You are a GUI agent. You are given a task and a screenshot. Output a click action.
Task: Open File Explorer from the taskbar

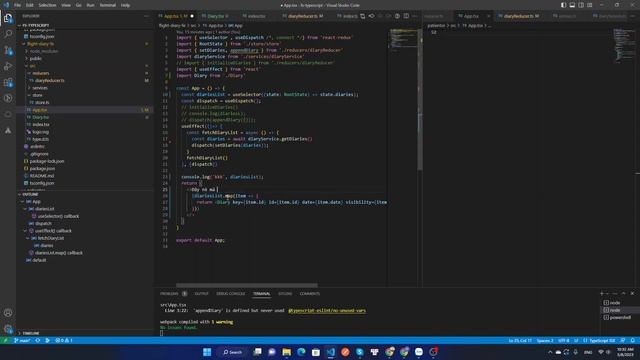287,352
